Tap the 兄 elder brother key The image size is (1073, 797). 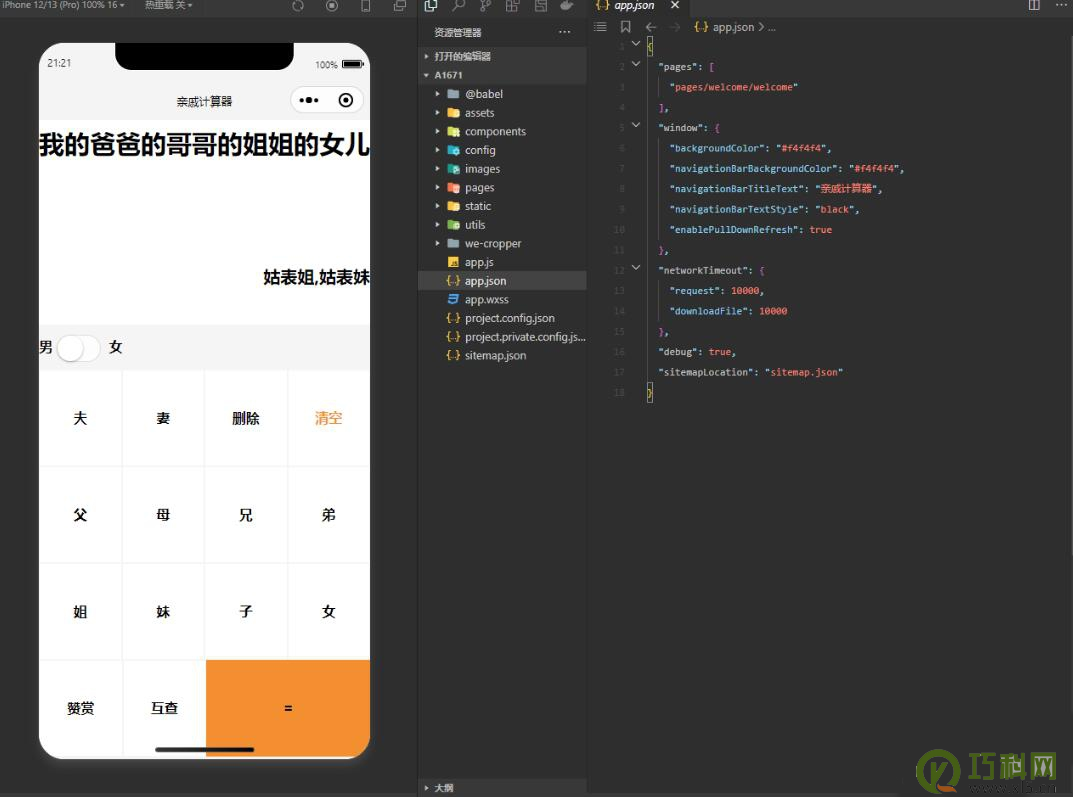tap(246, 515)
